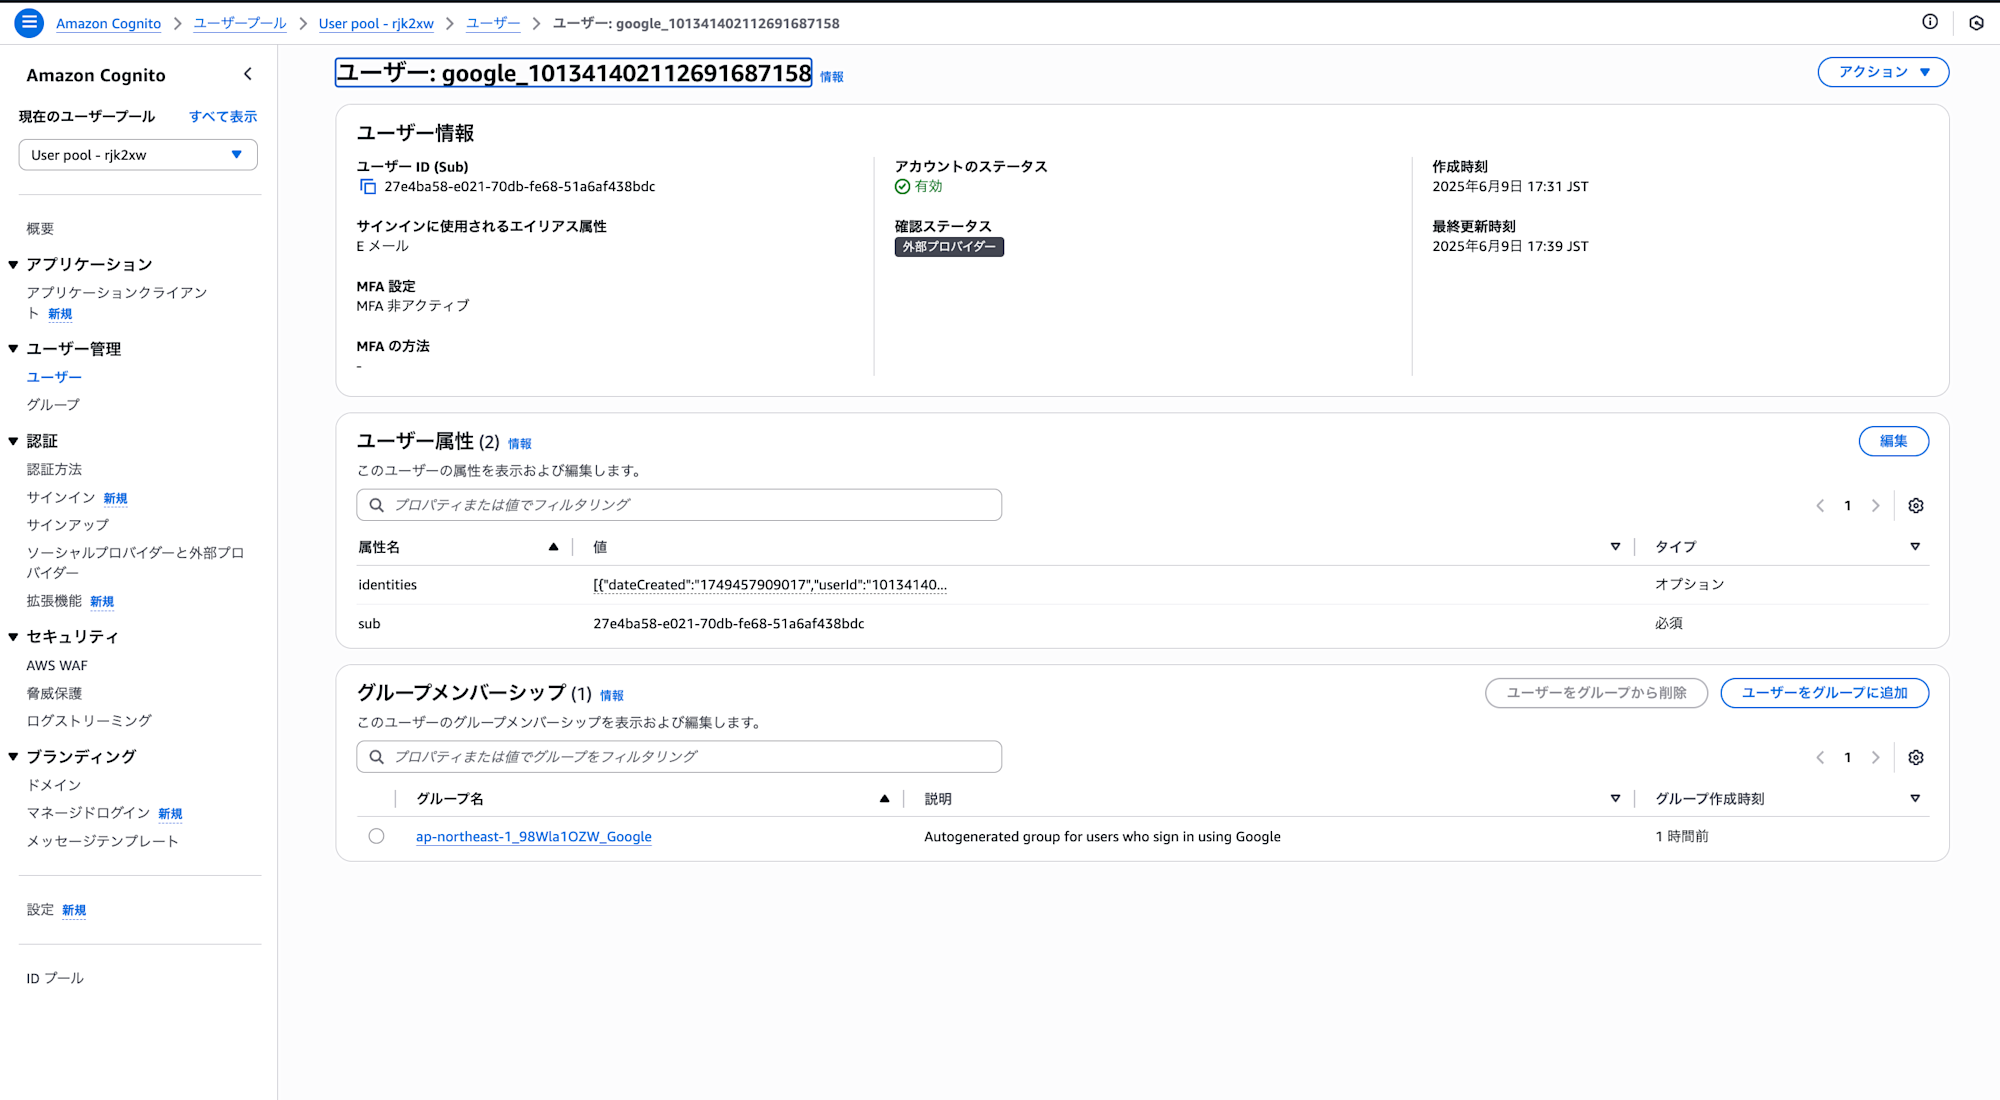Open 概要 in sidebar
This screenshot has width=2000, height=1100.
(x=40, y=229)
